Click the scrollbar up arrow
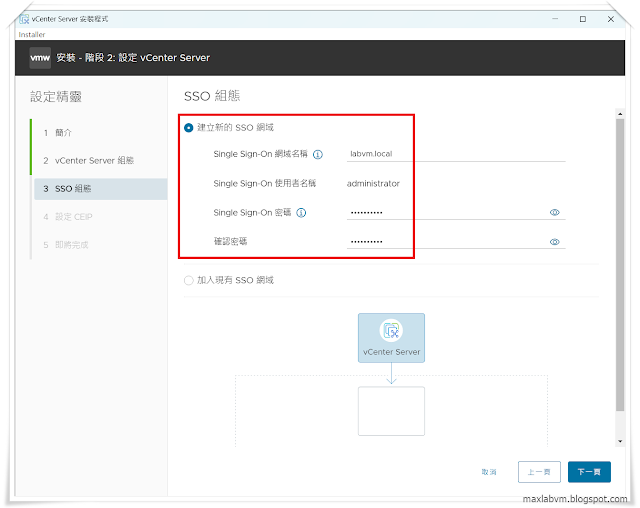640x508 pixels. point(620,114)
